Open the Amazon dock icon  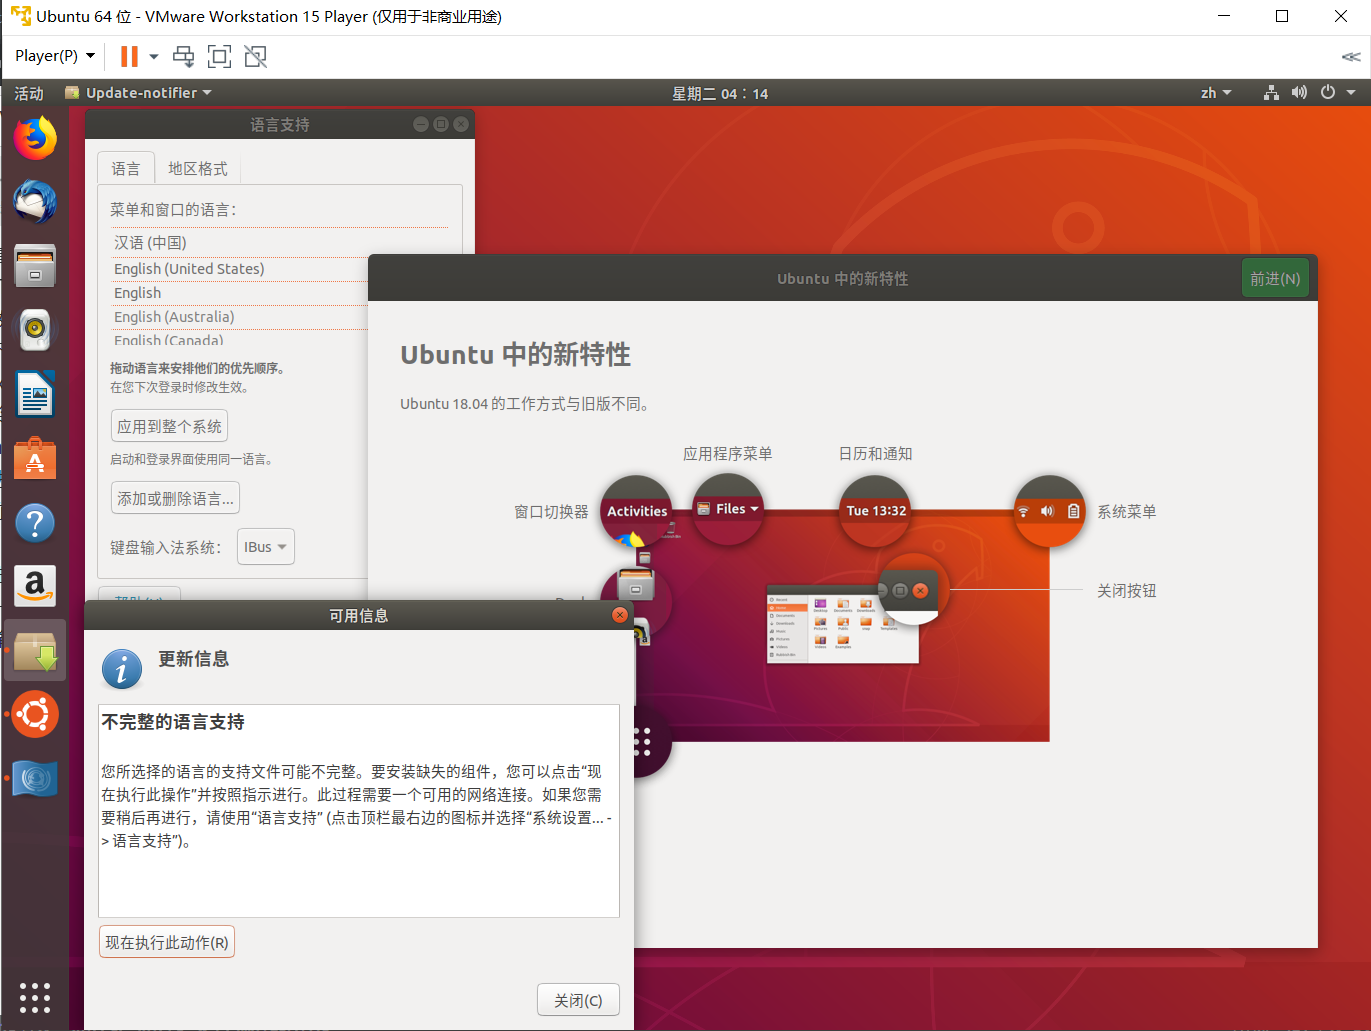[35, 586]
